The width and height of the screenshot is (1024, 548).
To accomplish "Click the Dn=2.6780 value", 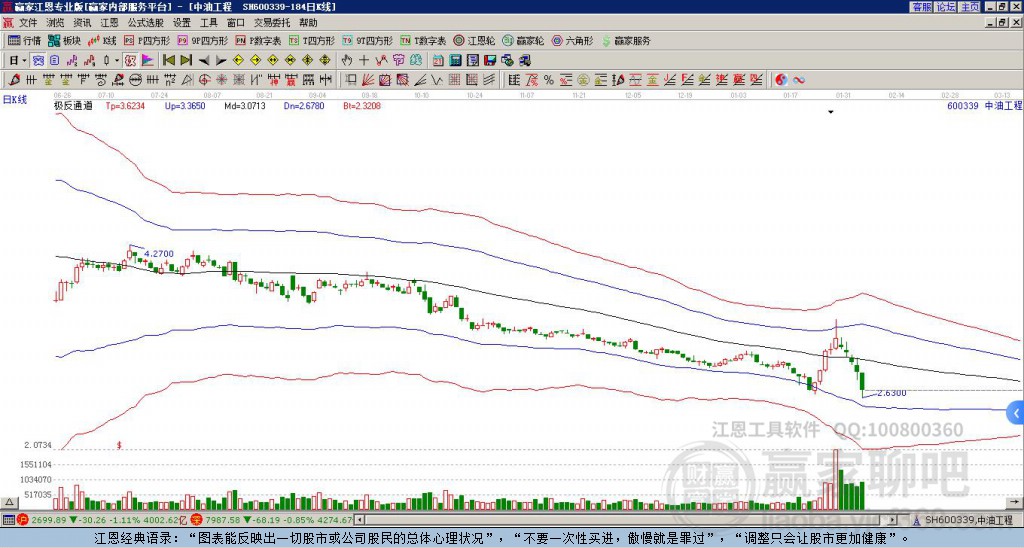I will [304, 106].
